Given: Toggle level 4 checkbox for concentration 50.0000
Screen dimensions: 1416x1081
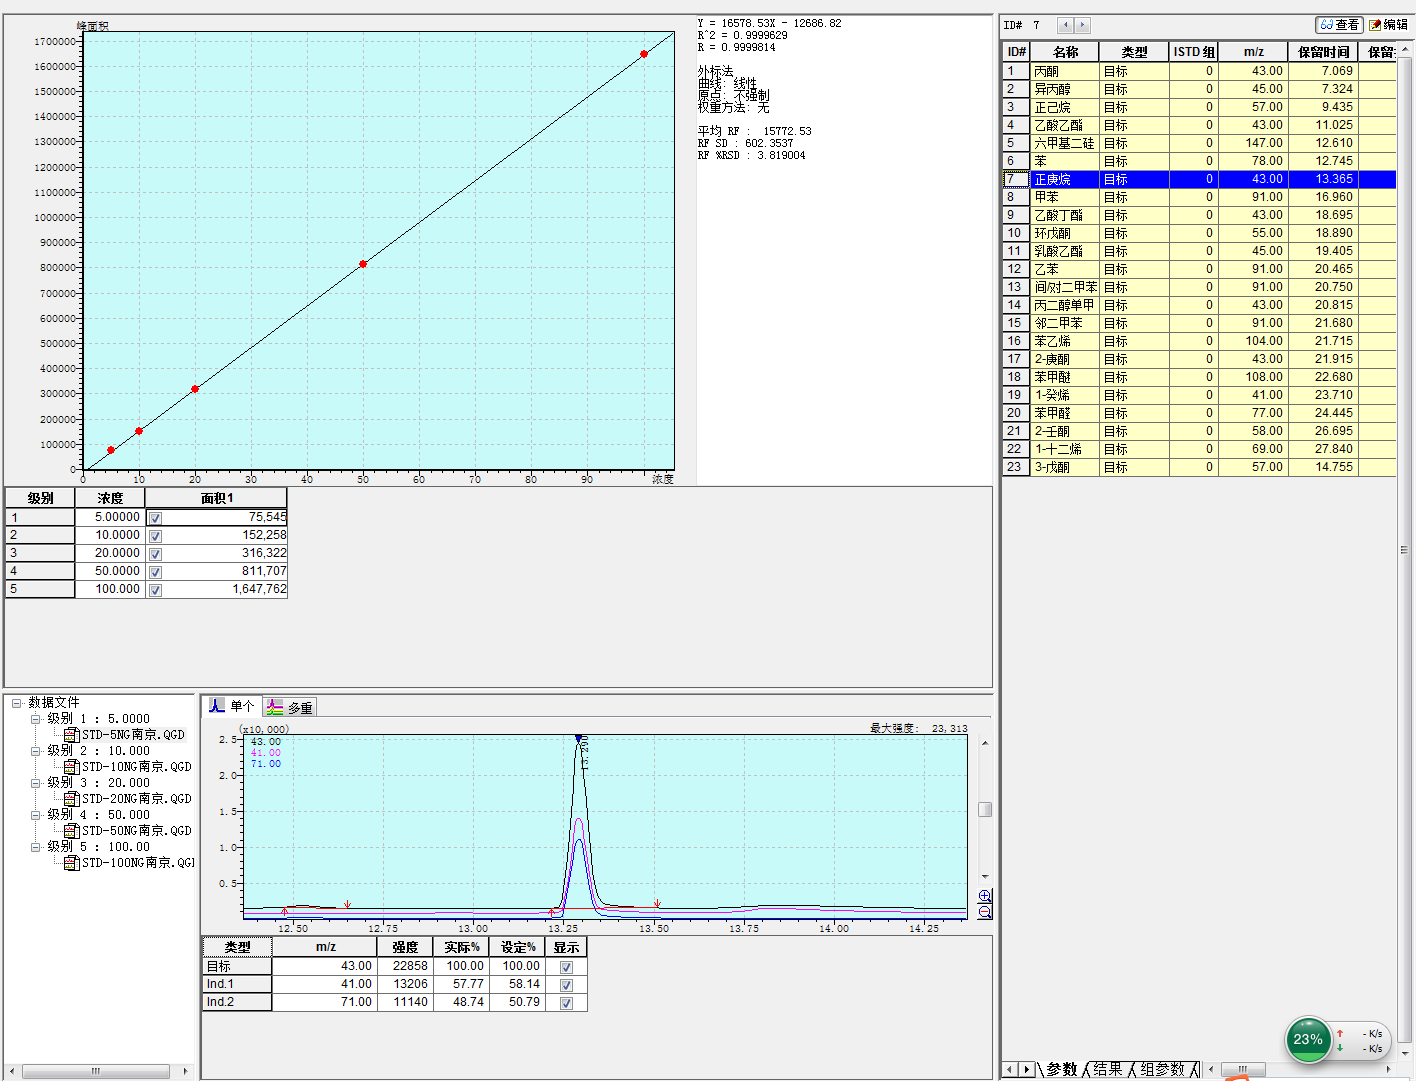Looking at the screenshot, I should pyautogui.click(x=155, y=572).
